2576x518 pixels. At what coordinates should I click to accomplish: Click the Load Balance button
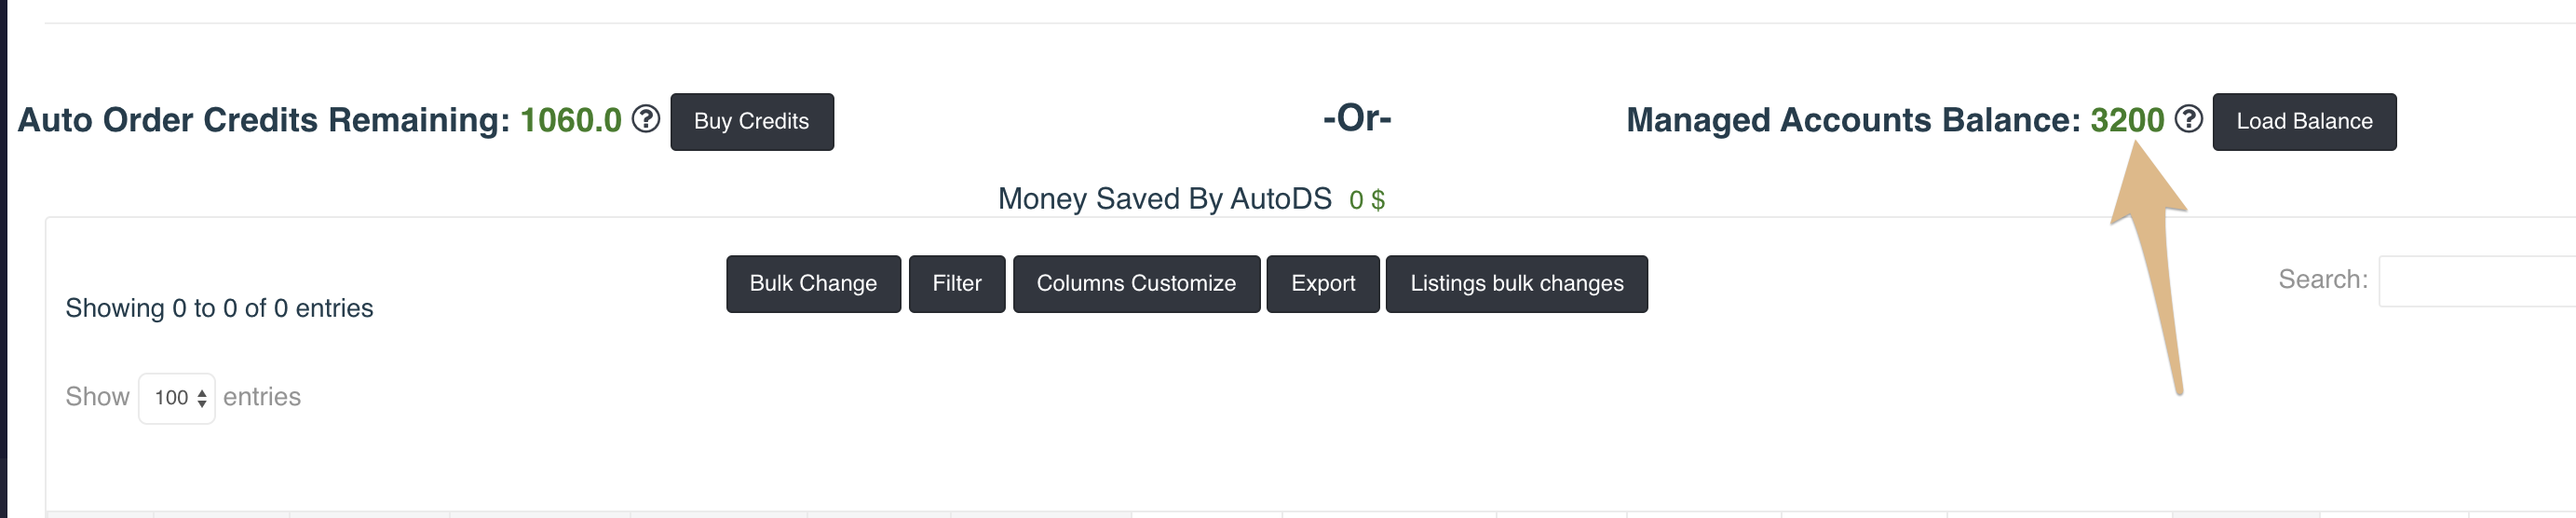2303,122
